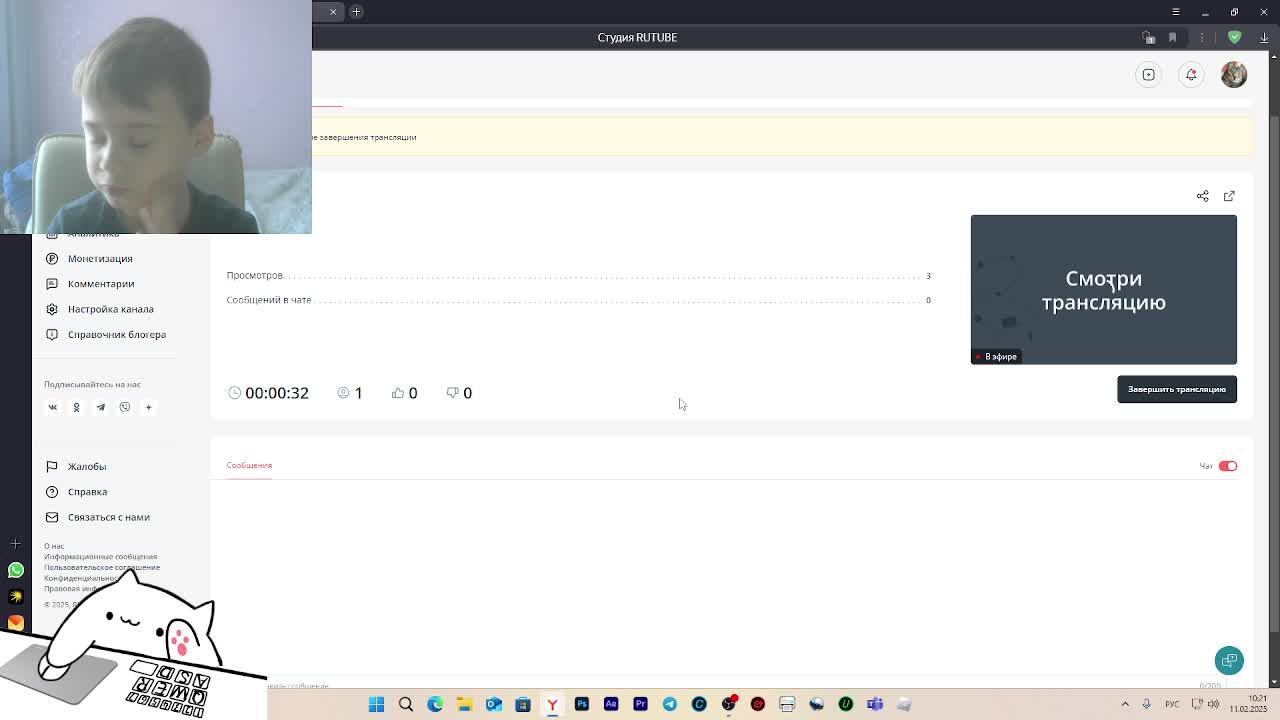Image resolution: width=1280 pixels, height=720 pixels.
Task: Open the notifications bell
Action: click(x=1191, y=75)
